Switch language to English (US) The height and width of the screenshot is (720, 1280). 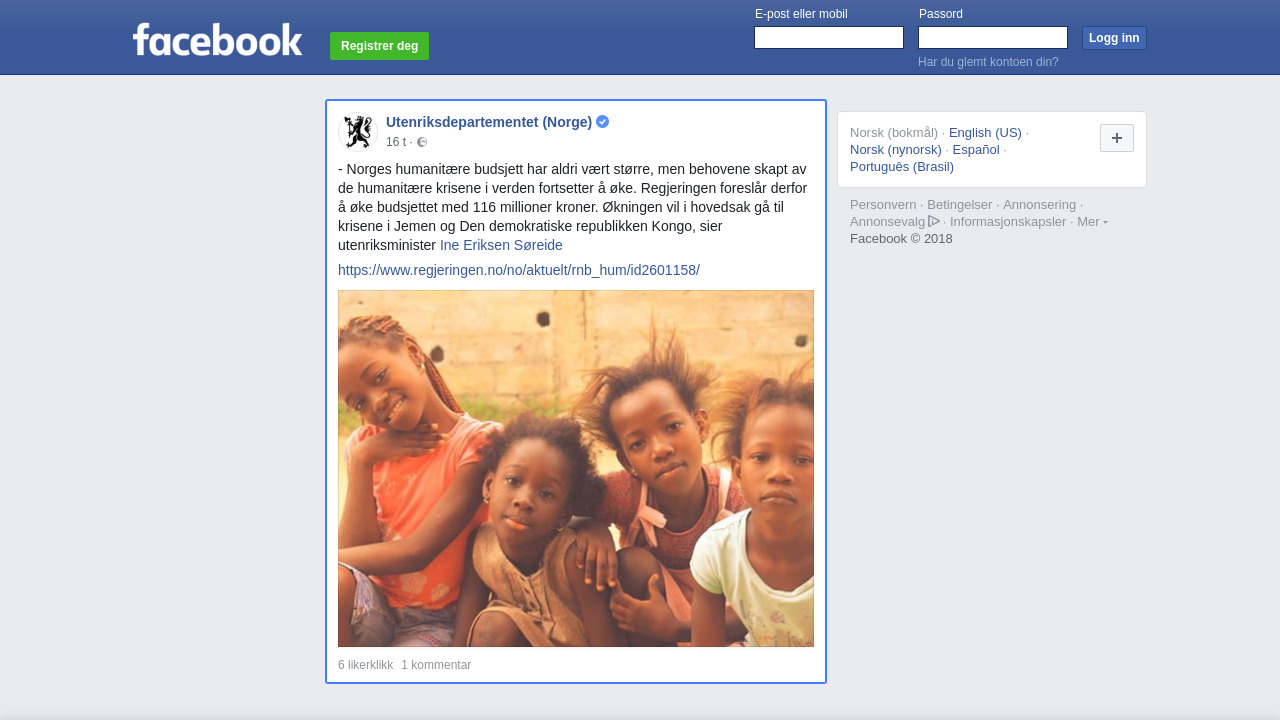pyautogui.click(x=985, y=132)
